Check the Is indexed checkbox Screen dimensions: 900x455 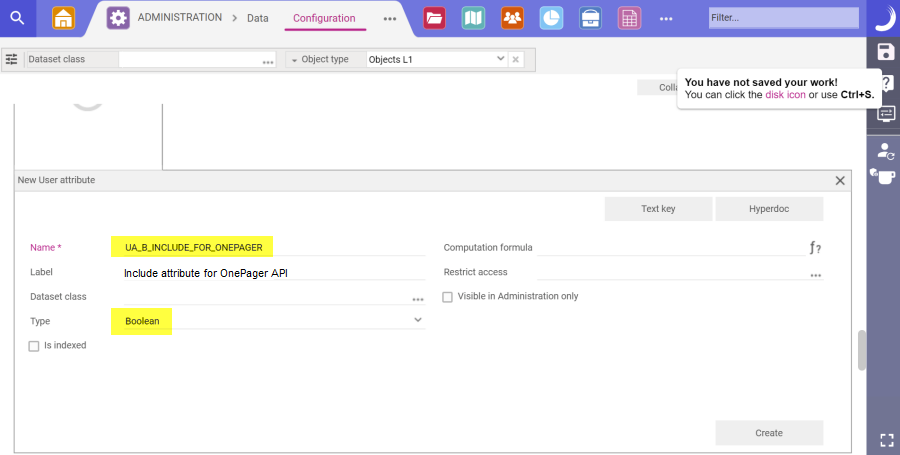(x=34, y=346)
